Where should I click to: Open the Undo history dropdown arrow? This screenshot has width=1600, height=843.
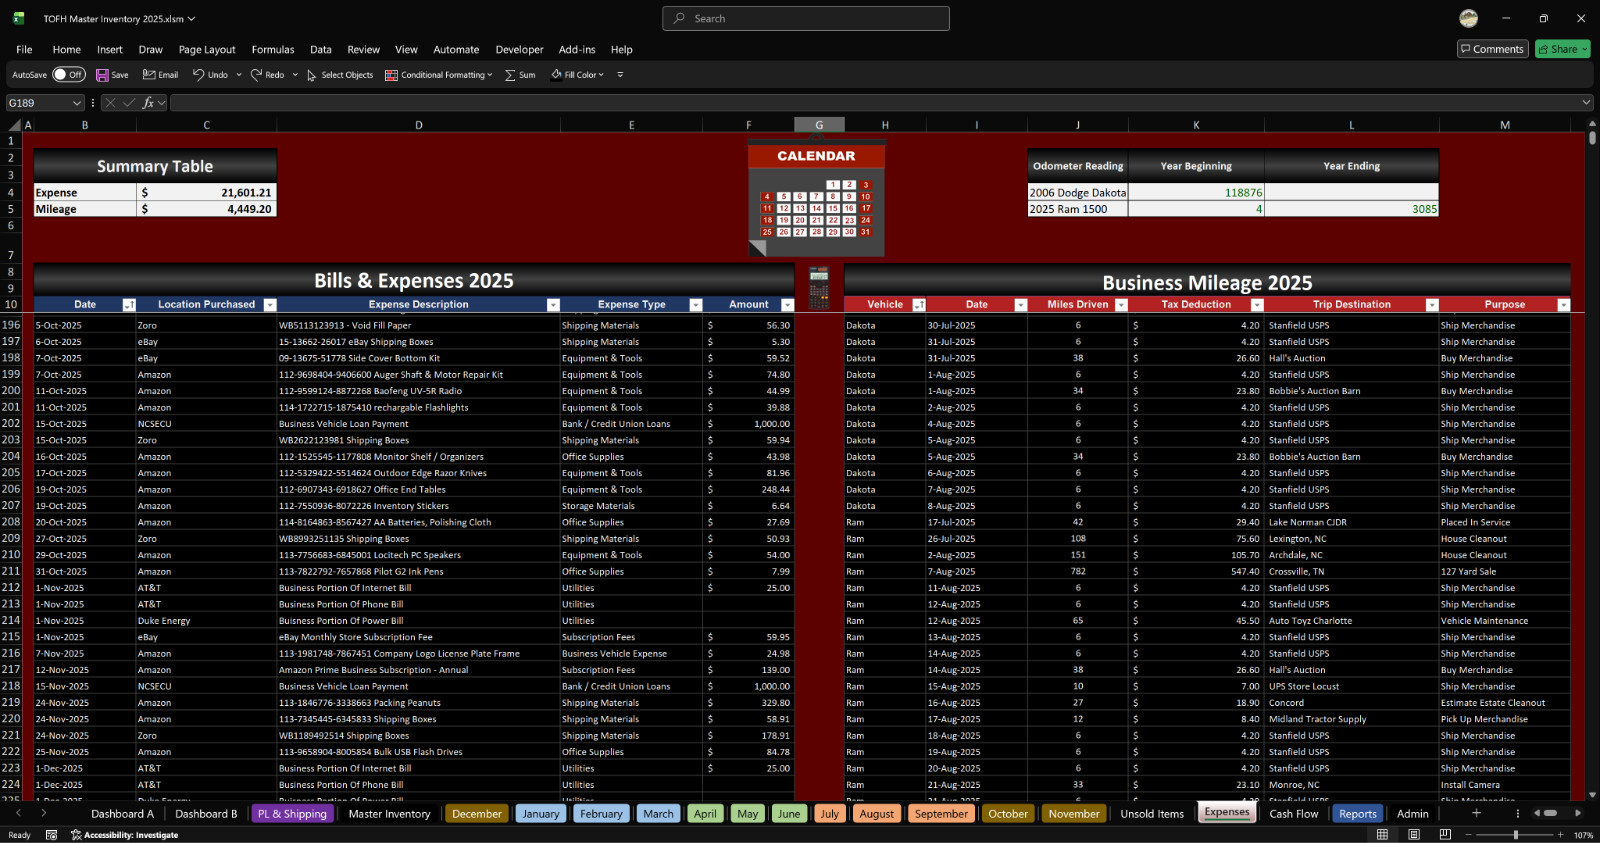[x=239, y=75]
